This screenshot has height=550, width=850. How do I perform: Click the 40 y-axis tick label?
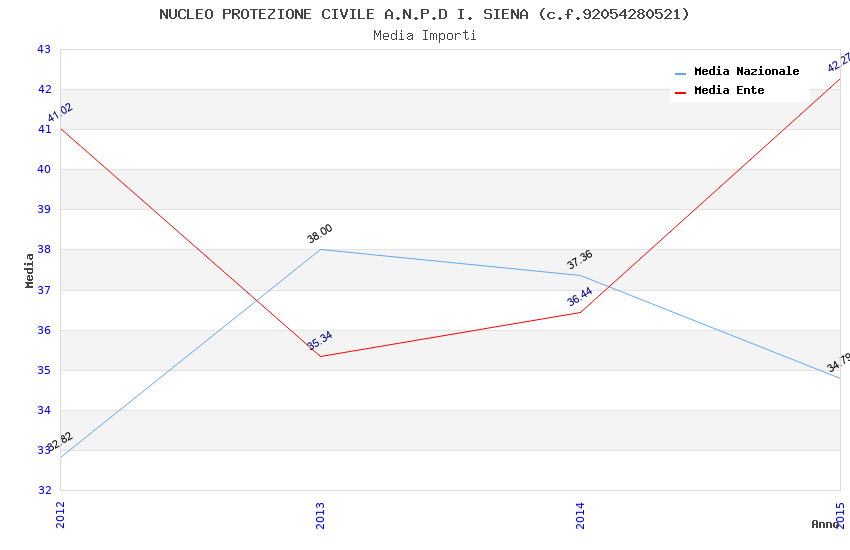(43, 169)
